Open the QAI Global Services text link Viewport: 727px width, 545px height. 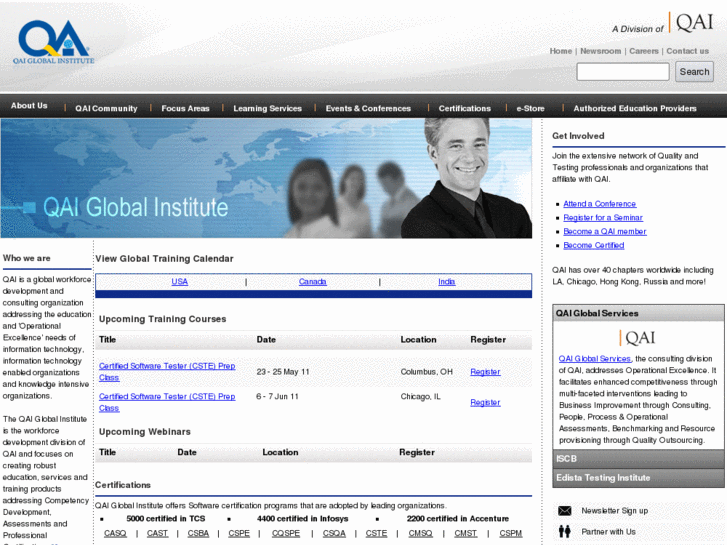594,359
